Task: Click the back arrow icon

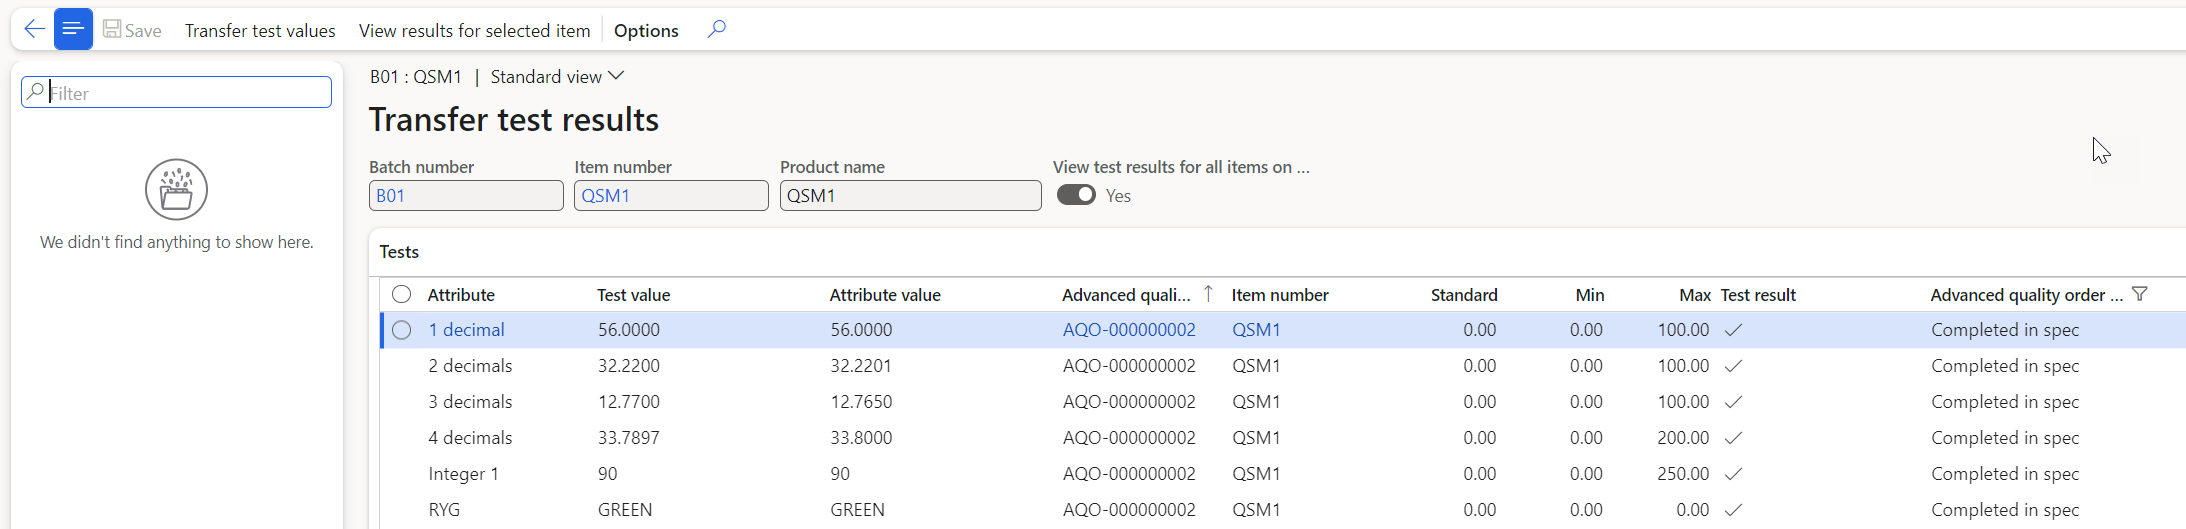Action: point(34,29)
